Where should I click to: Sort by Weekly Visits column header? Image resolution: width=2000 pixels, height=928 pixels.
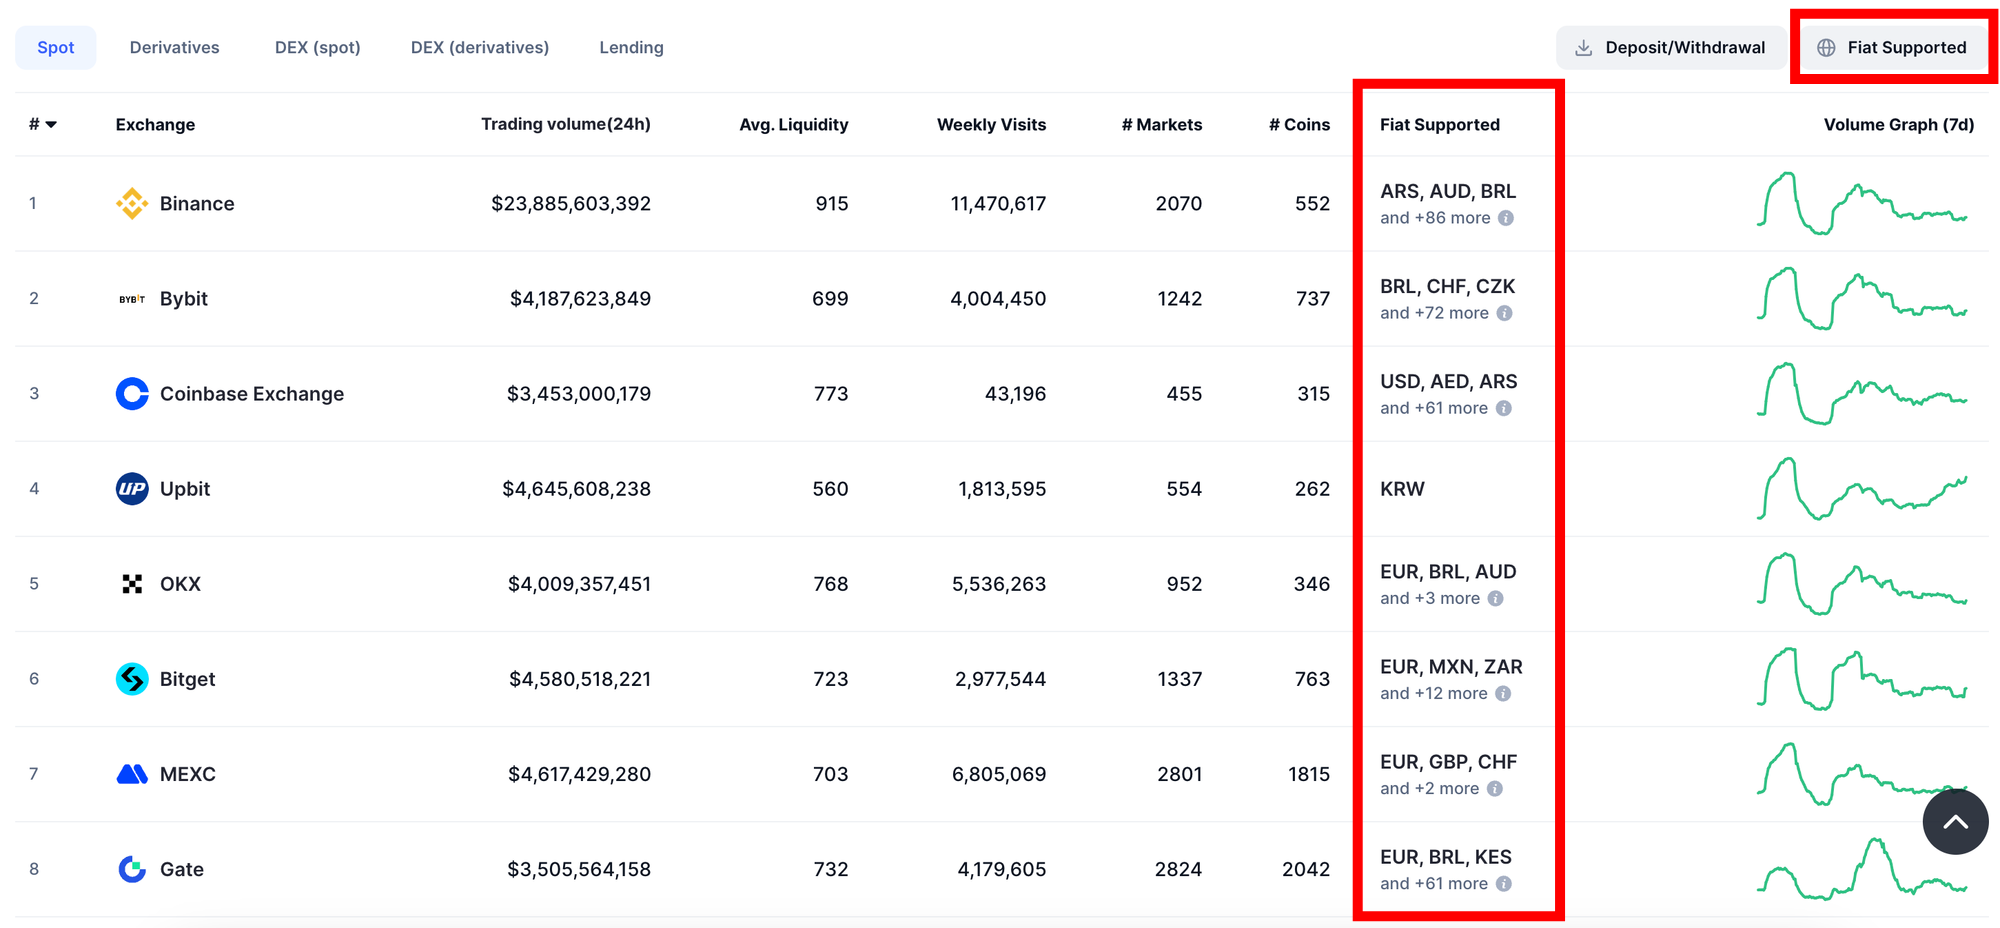tap(991, 125)
